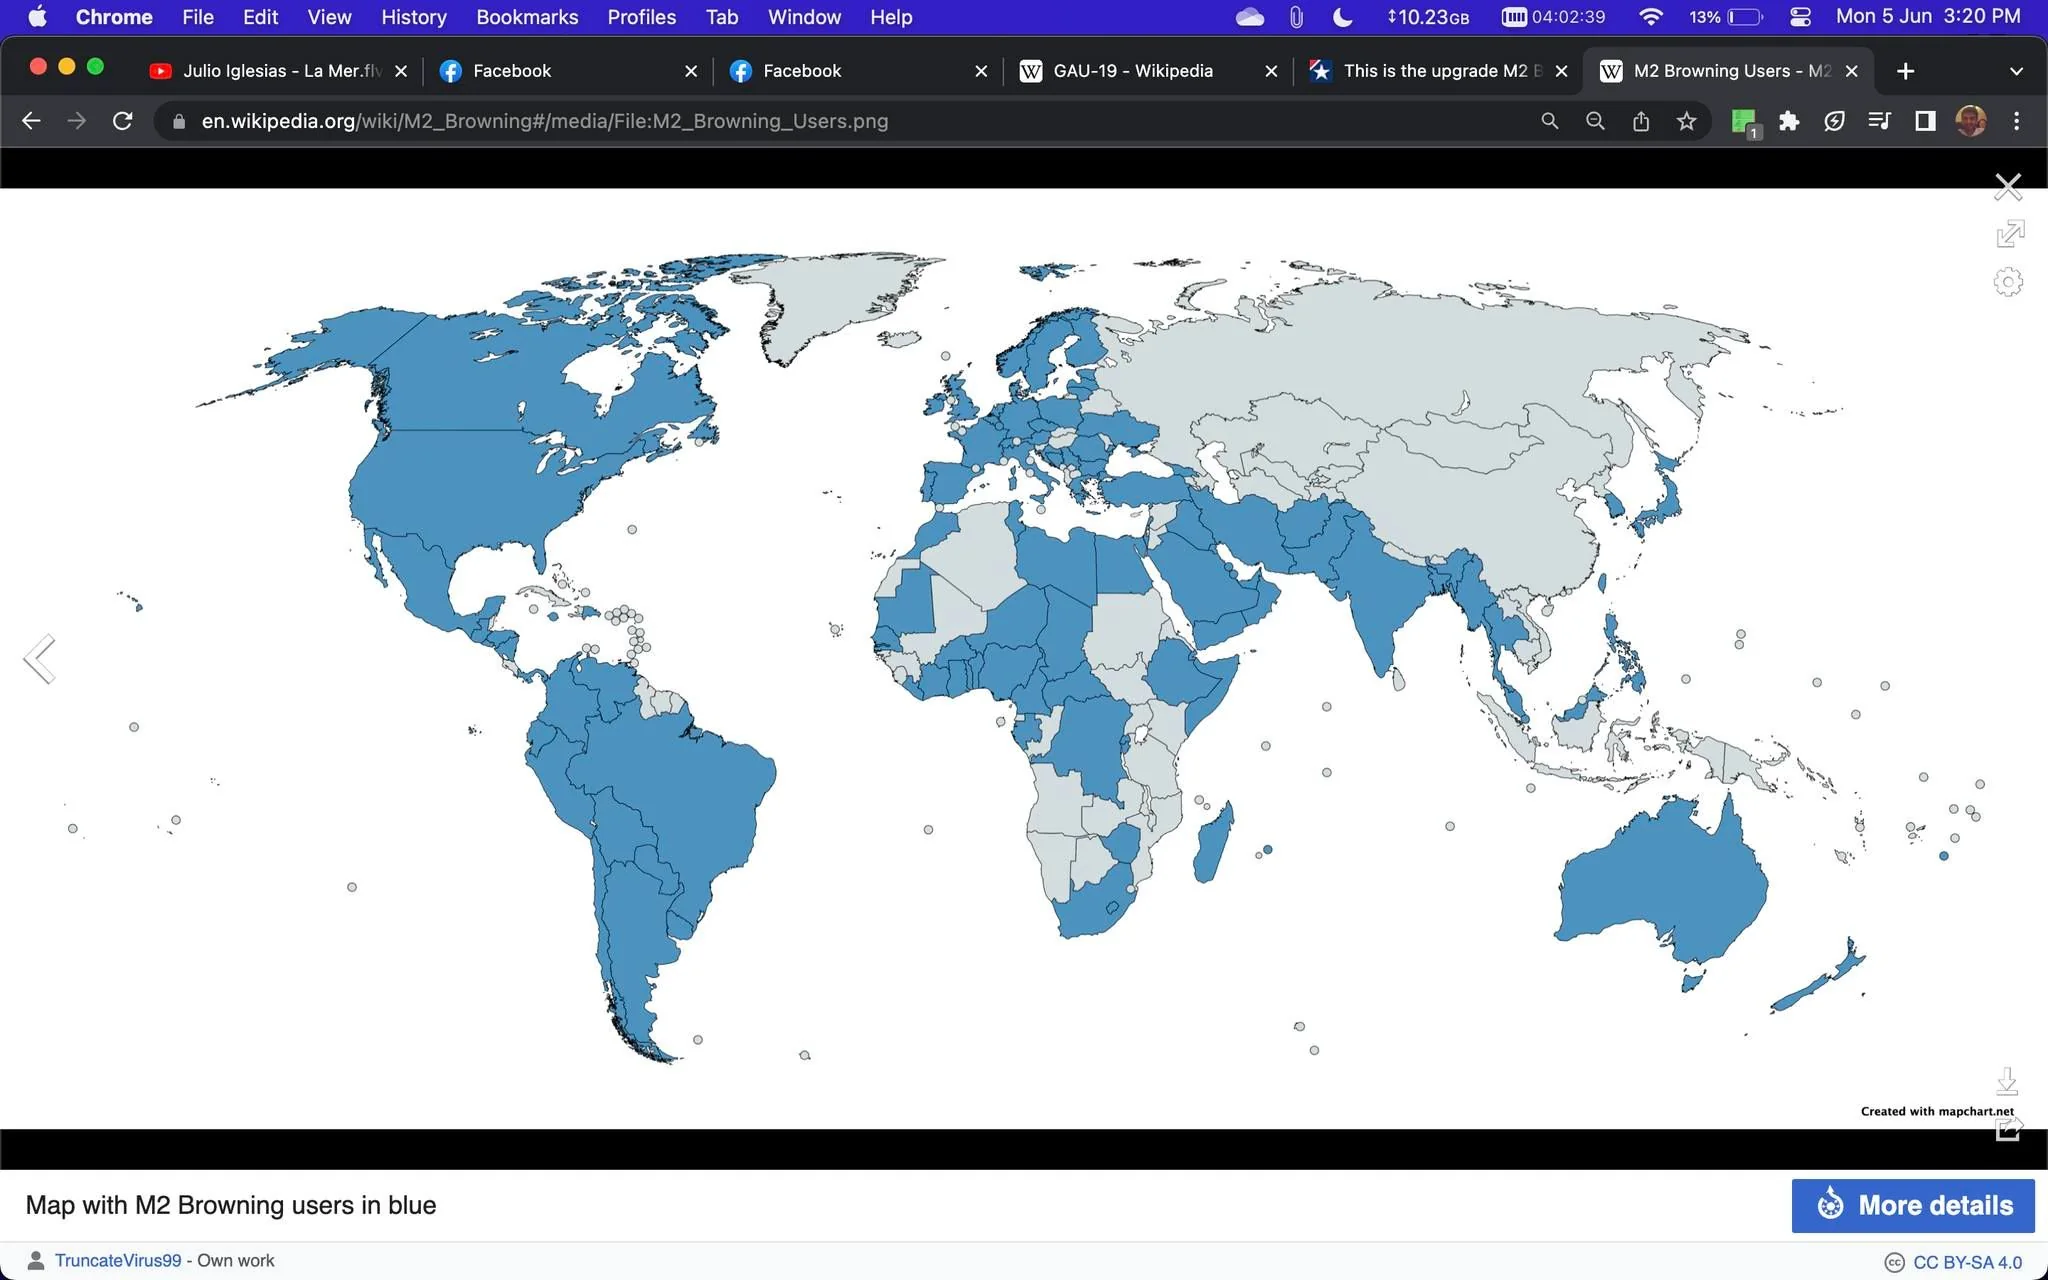2048x1280 pixels.
Task: Open the image in full screen mode
Action: point(2009,234)
